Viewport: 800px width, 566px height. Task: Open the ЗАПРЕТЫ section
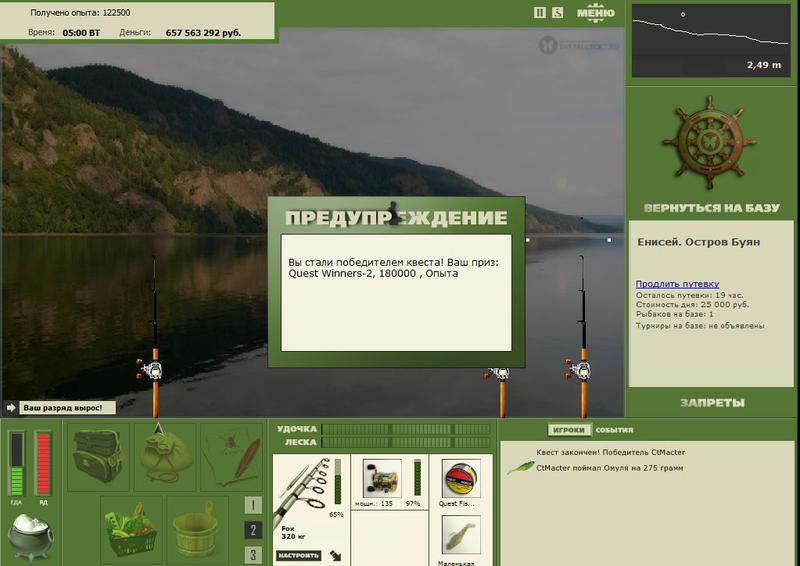pyautogui.click(x=712, y=403)
